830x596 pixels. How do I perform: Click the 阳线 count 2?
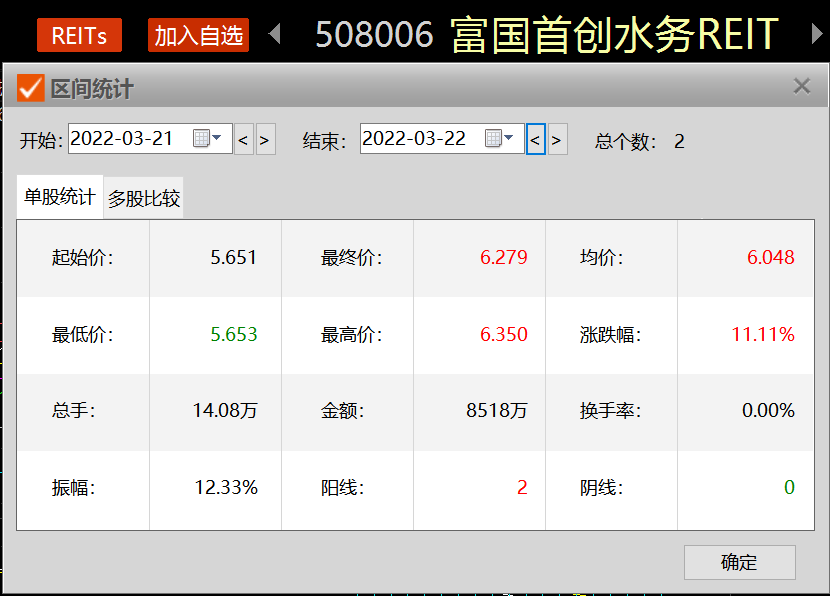click(x=522, y=487)
